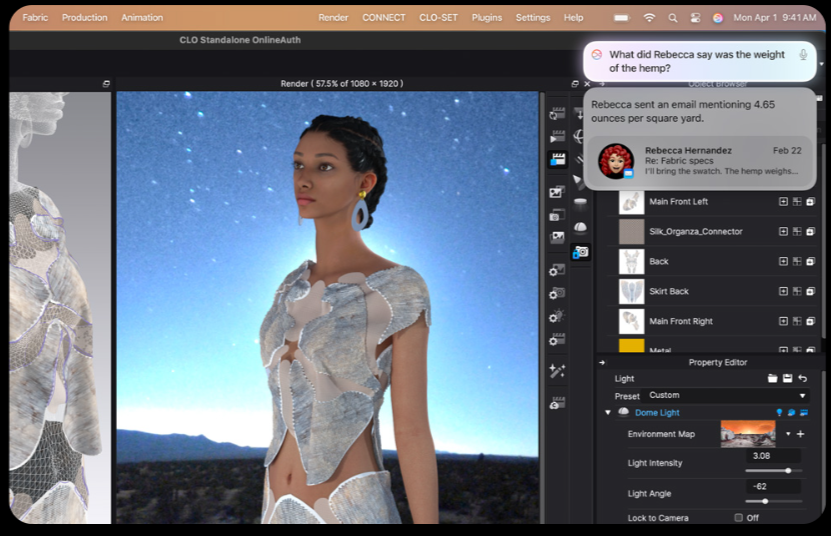This screenshot has height=536, width=831.
Task: Toggle the blue sphere icon on Dome Light row
Action: coord(791,412)
